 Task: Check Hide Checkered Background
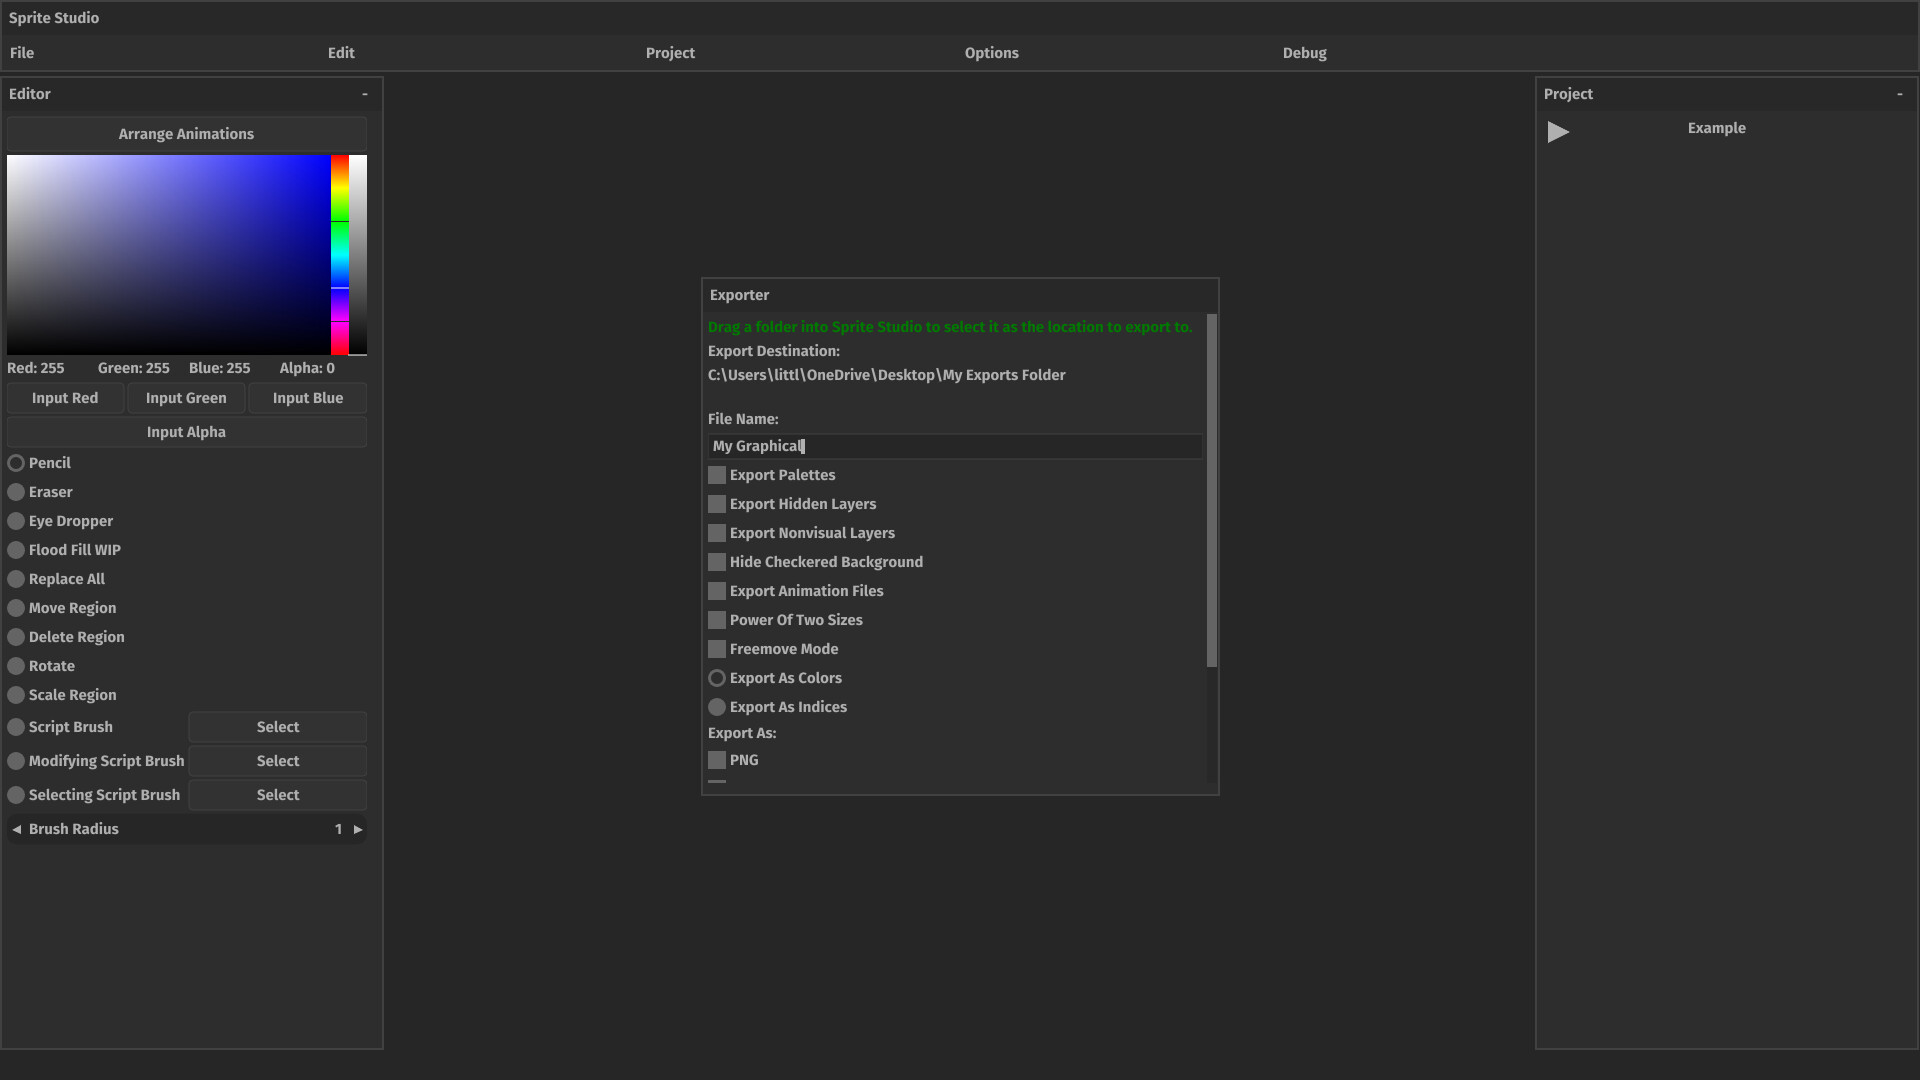coord(716,561)
